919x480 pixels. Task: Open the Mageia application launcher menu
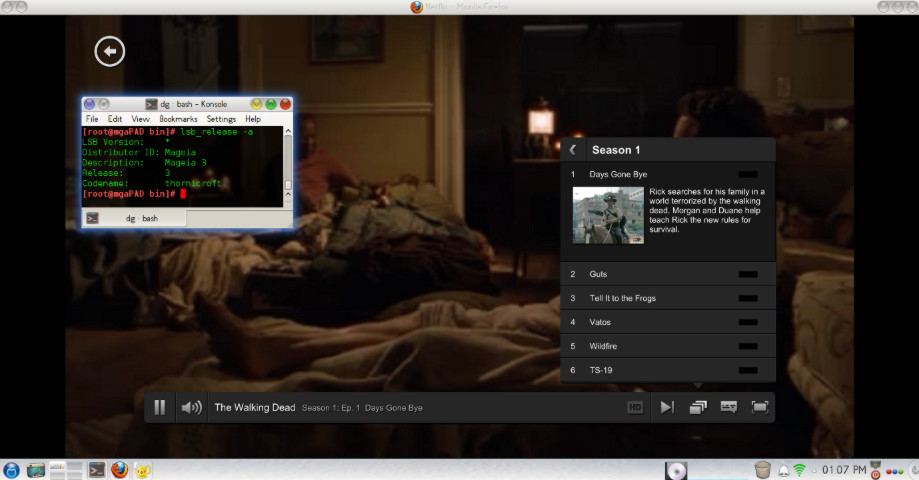point(11,470)
